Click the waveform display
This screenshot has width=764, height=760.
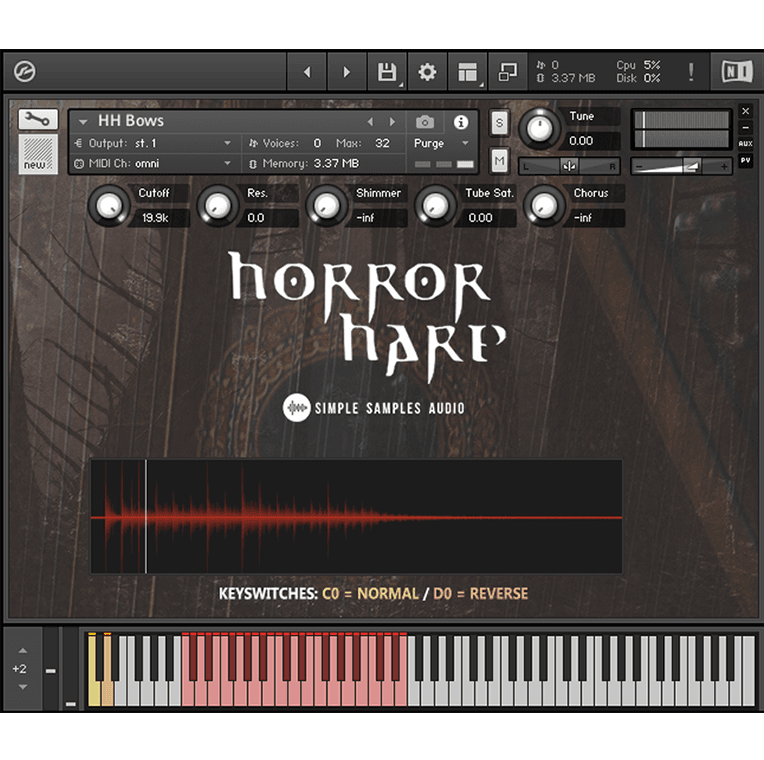(x=356, y=516)
